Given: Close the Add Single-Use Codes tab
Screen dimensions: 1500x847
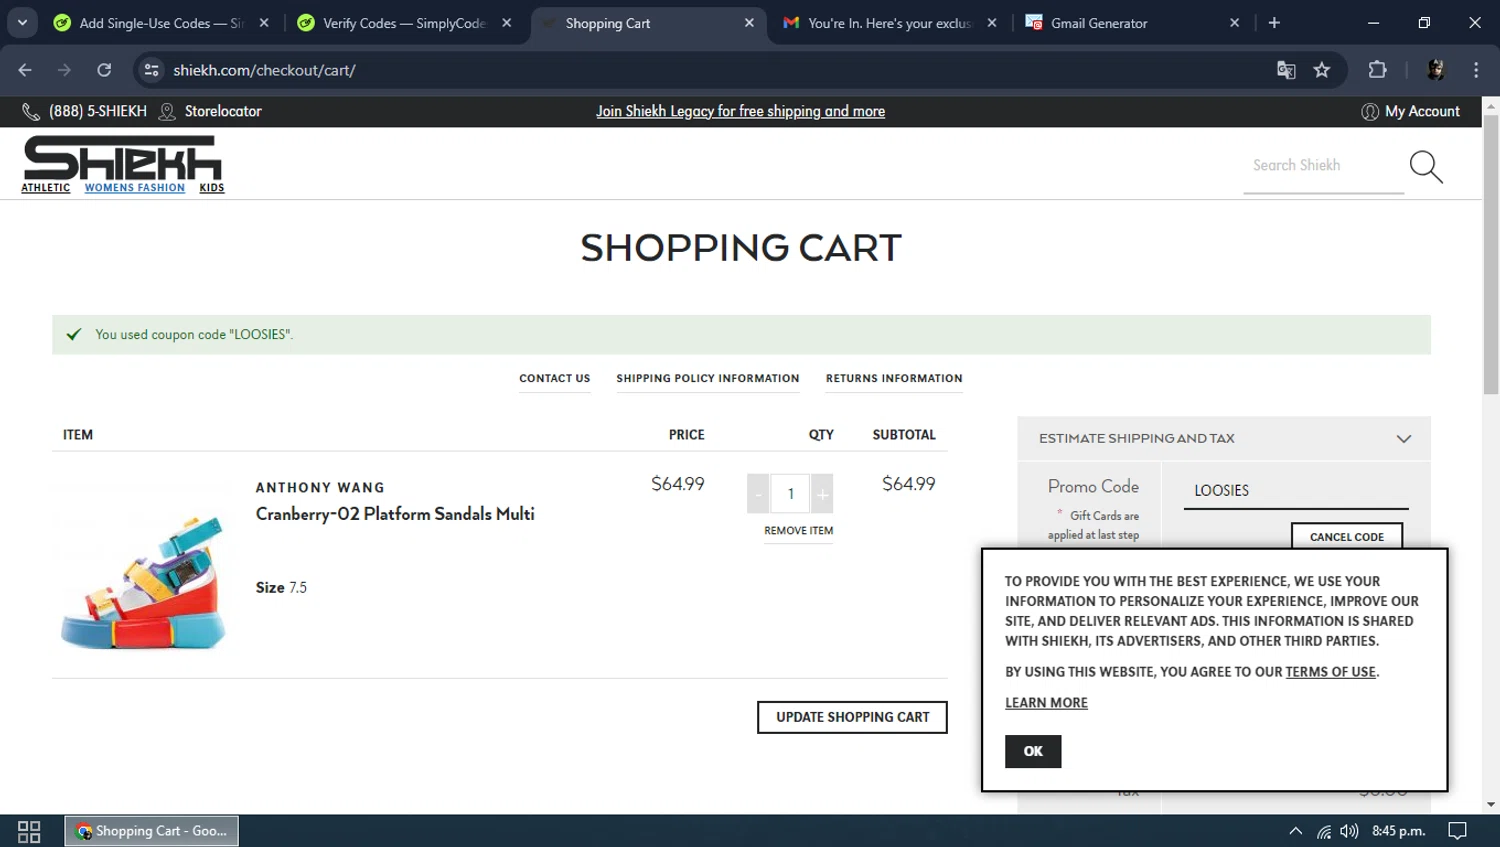Looking at the screenshot, I should (x=264, y=23).
